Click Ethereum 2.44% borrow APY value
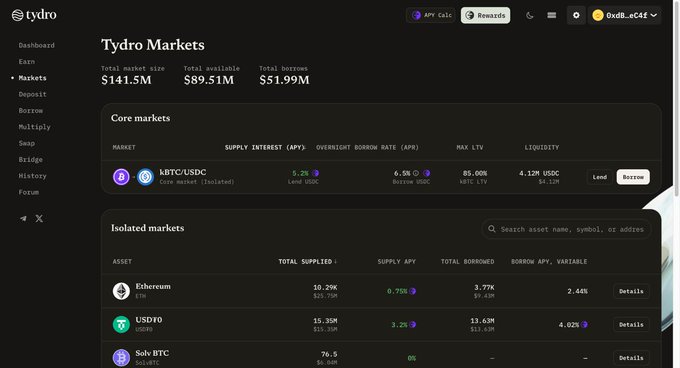 577,291
